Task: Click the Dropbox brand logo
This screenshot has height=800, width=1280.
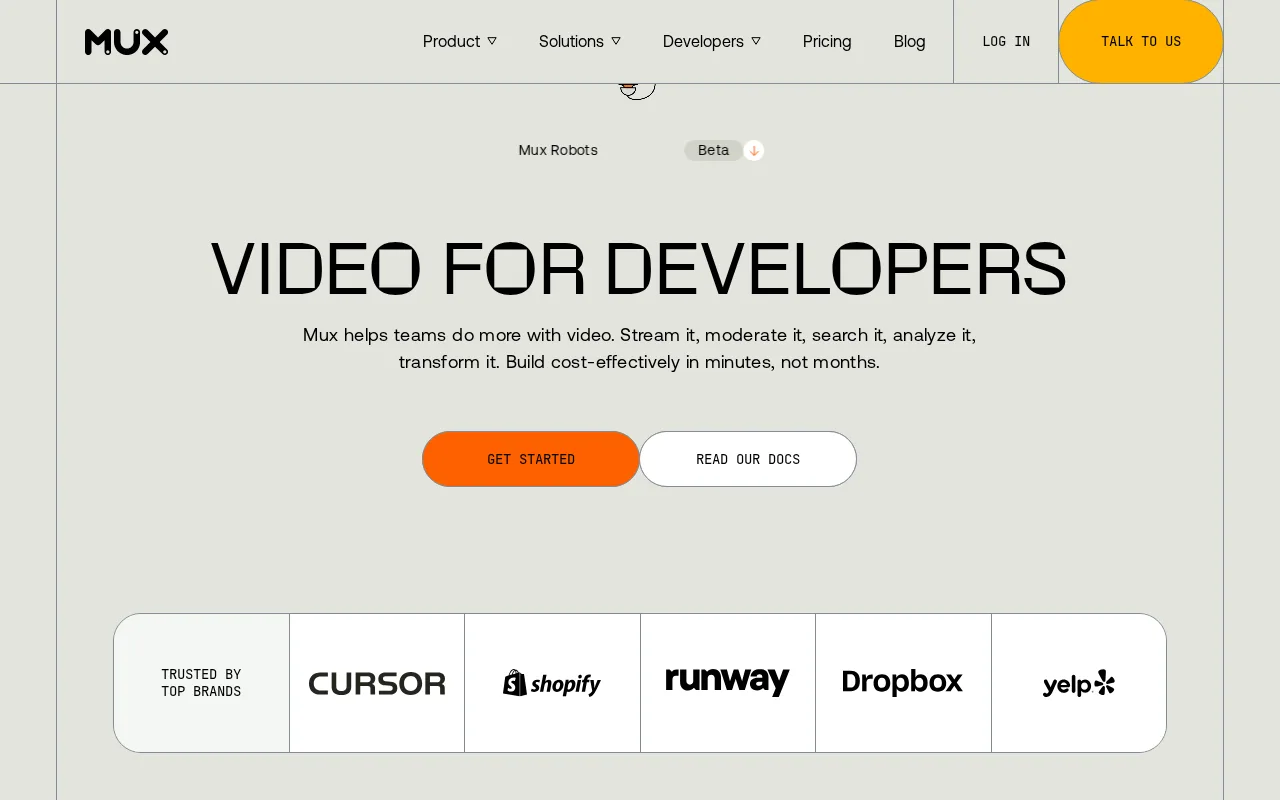Action: (903, 682)
